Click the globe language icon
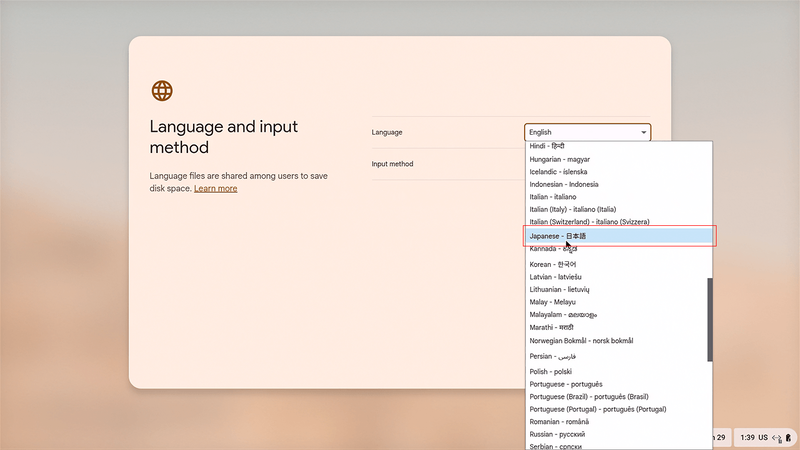Image resolution: width=800 pixels, height=450 pixels. pos(162,91)
